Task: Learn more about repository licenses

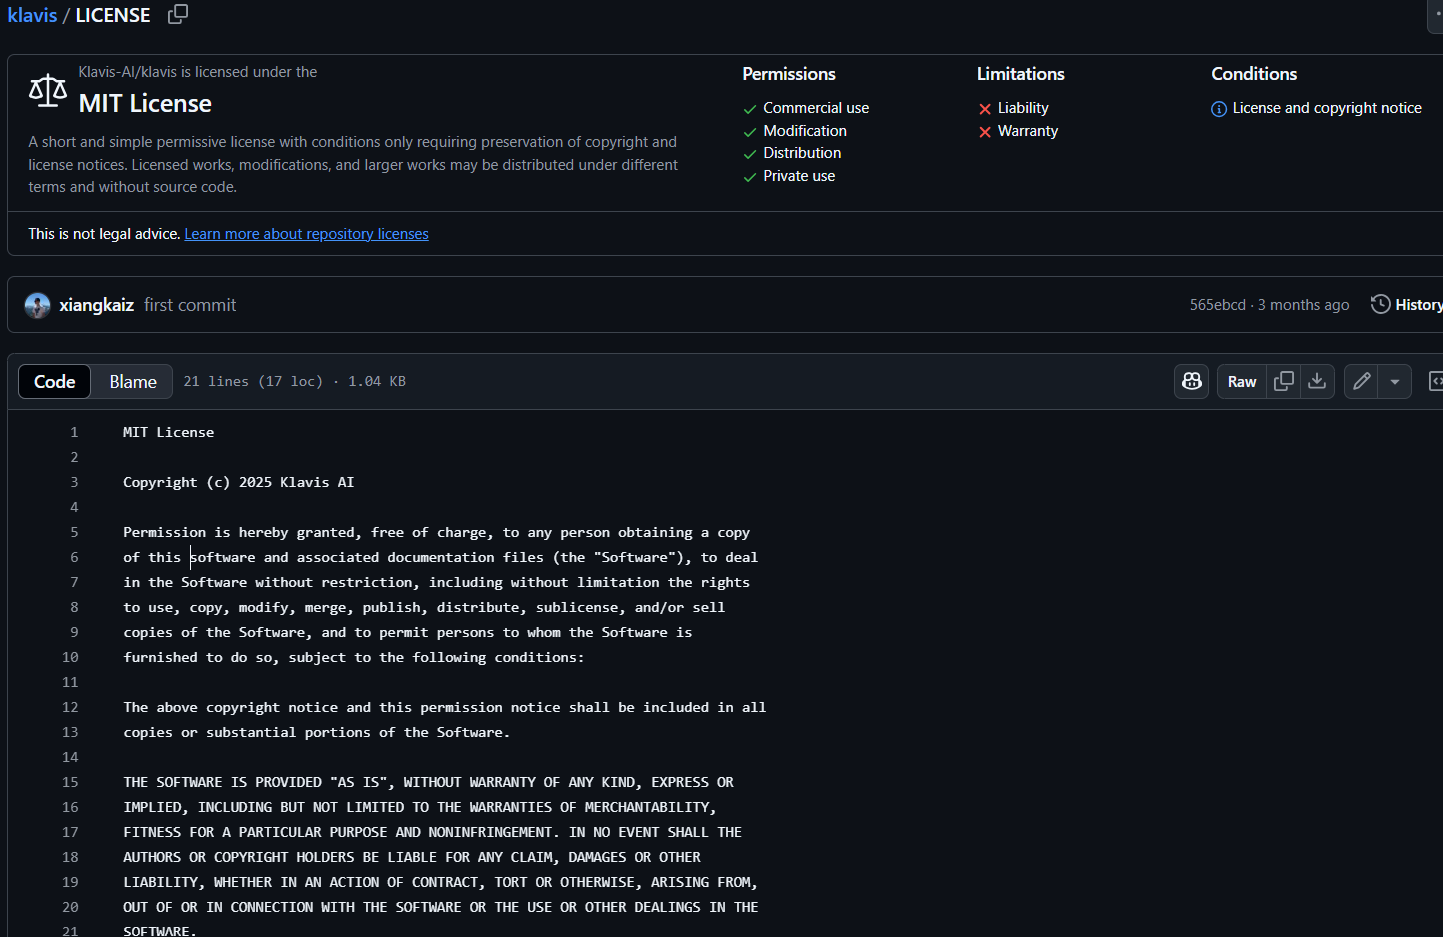Action: pos(306,234)
